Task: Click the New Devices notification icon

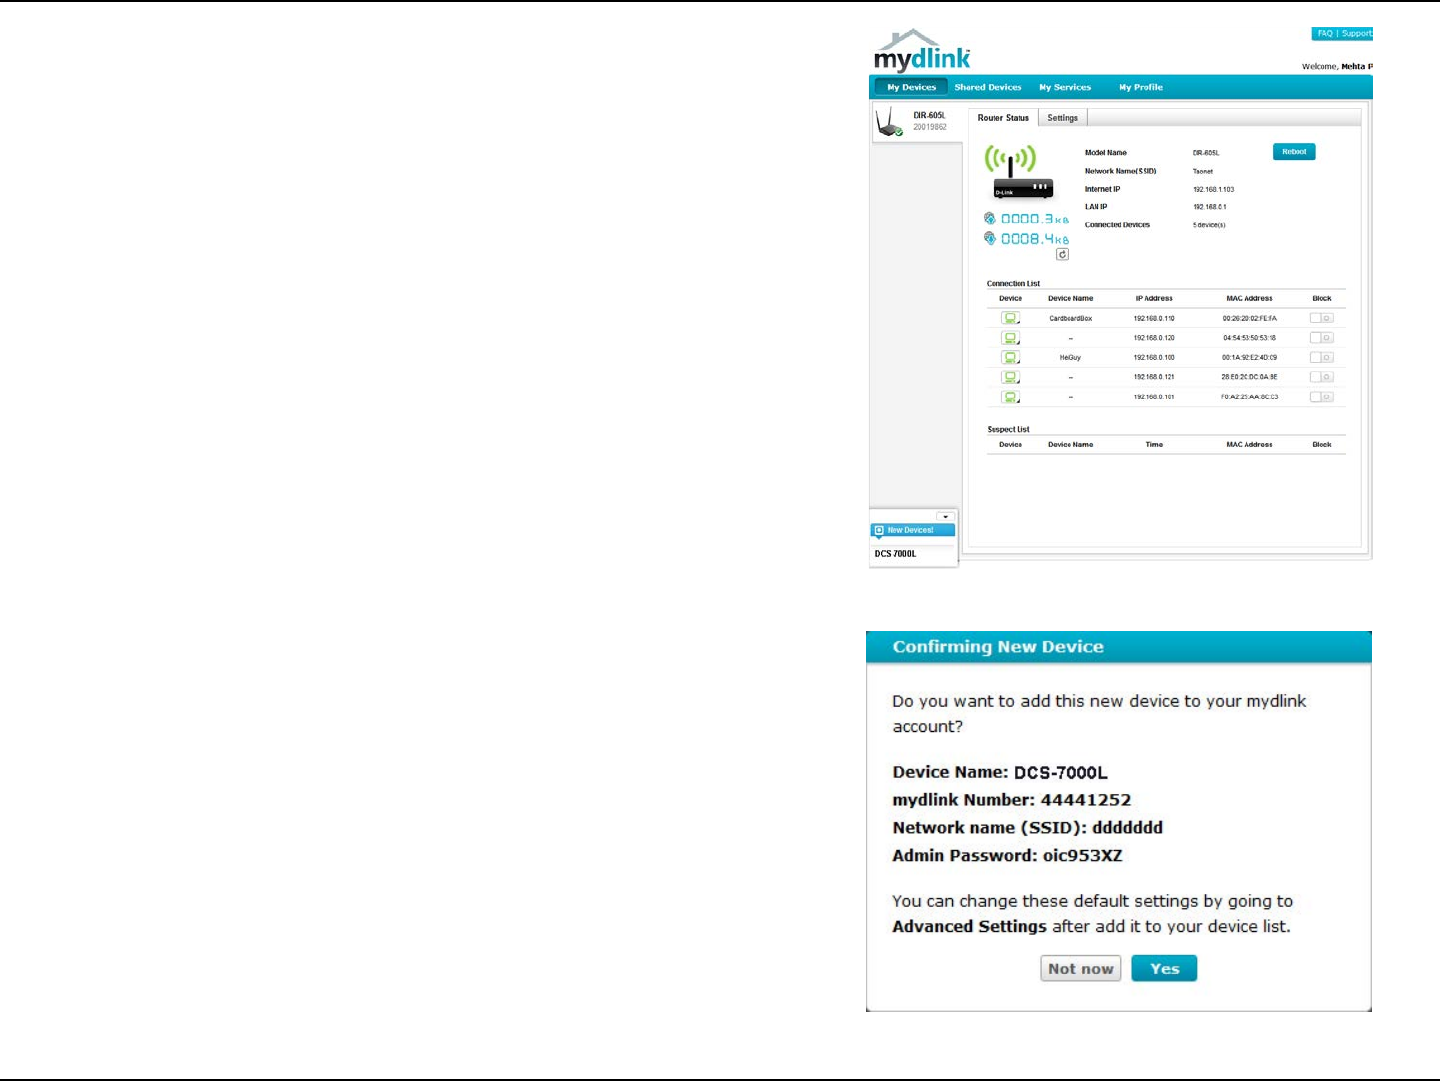Action: tap(879, 530)
